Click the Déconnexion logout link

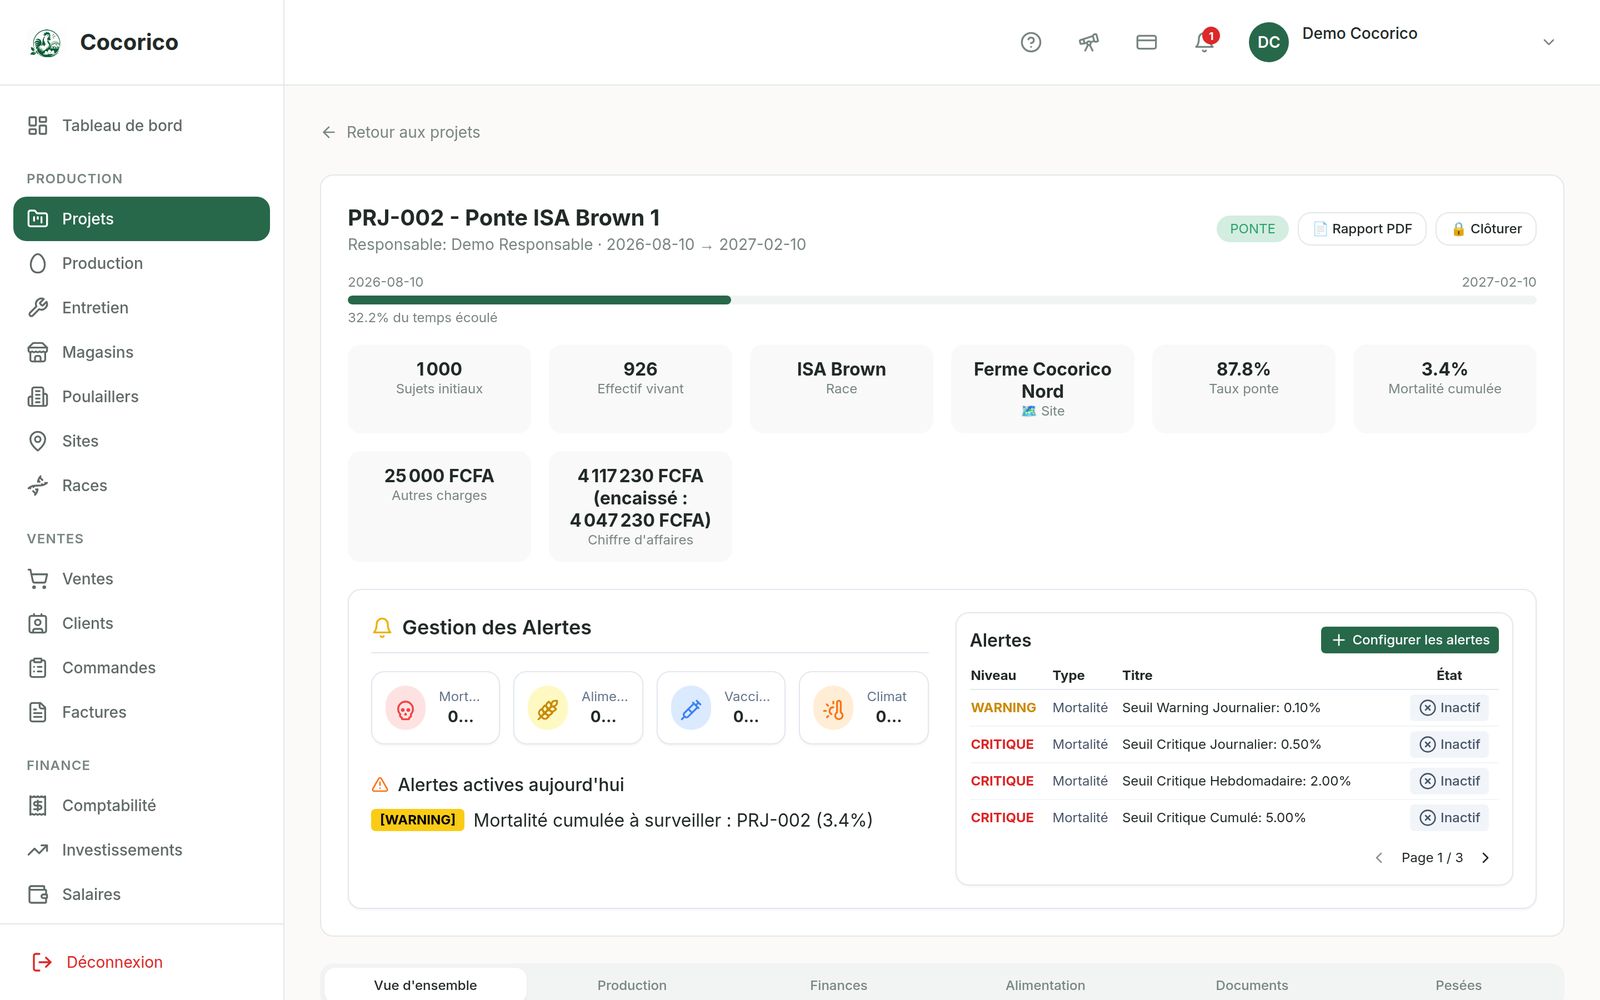pos(98,962)
